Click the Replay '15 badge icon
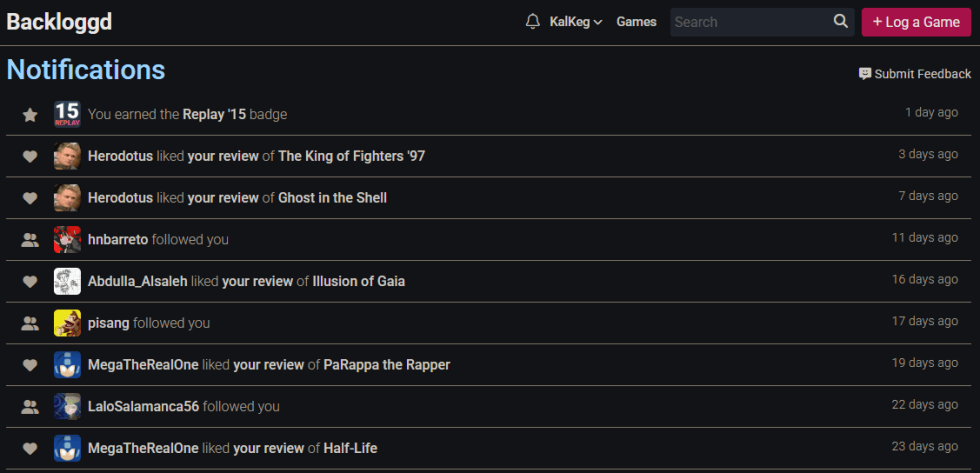Screen dimensions: 980x473 (67, 114)
